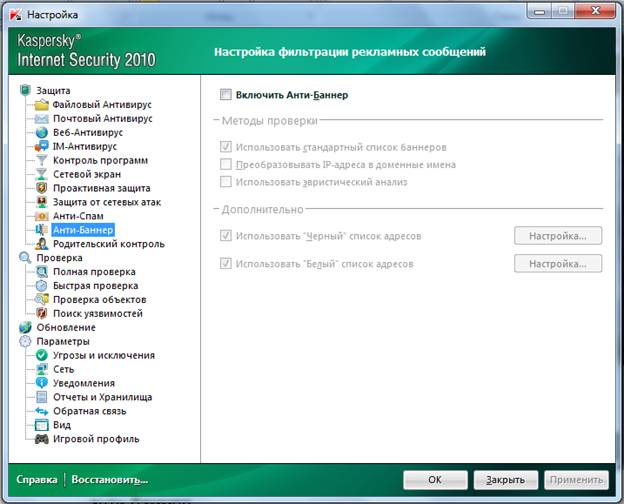
Task: Click the Поиск уязвимостей icon
Action: (41, 314)
